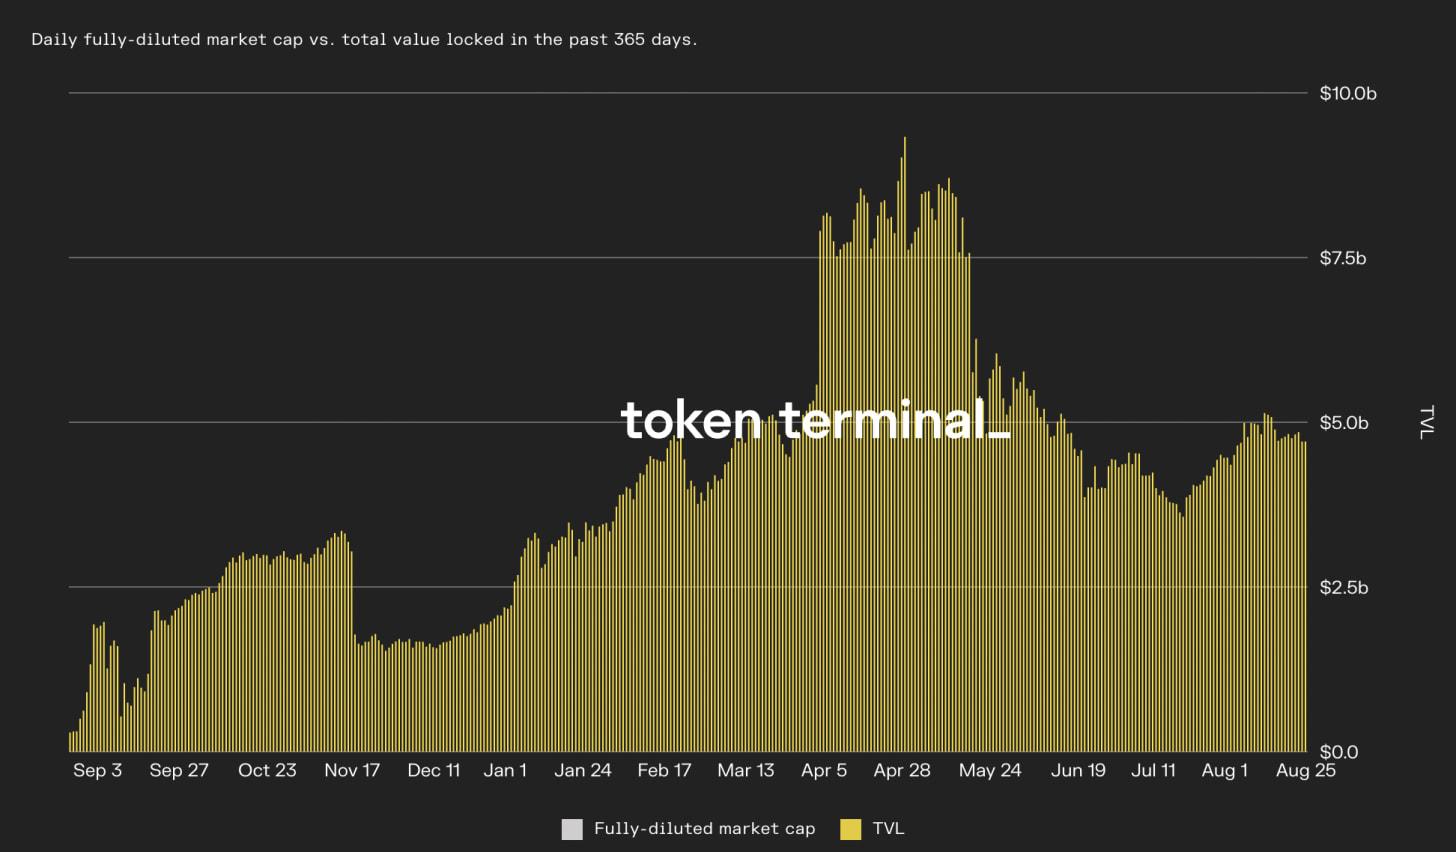Click the $5.0b y-axis label

tap(1344, 423)
